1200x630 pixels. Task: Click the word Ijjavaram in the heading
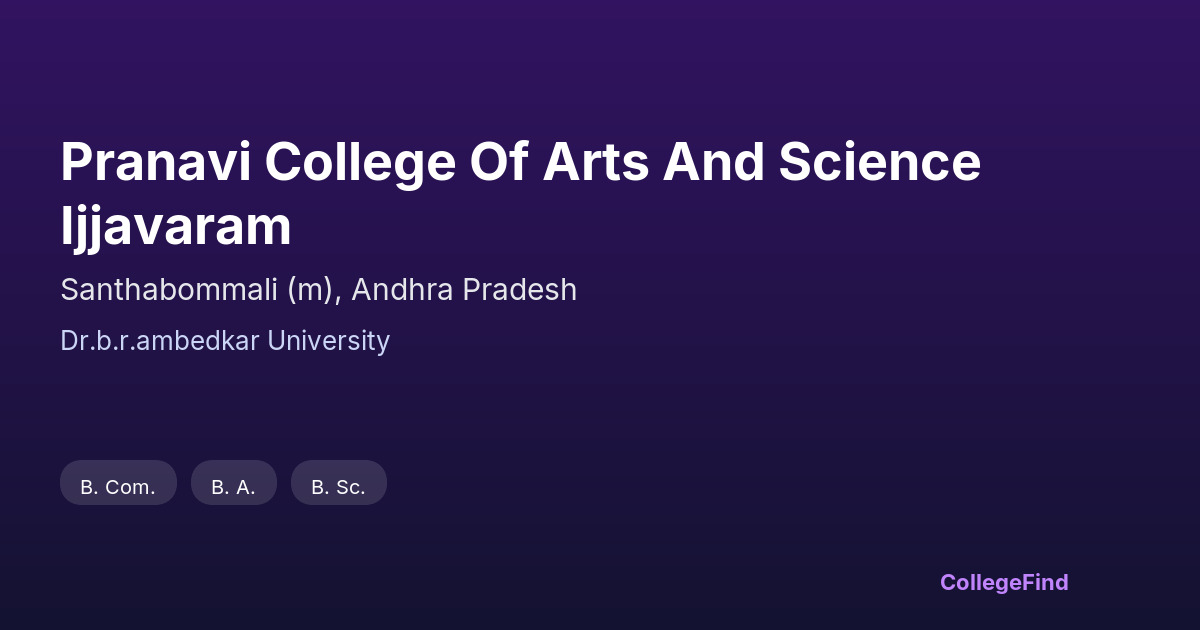(x=176, y=226)
